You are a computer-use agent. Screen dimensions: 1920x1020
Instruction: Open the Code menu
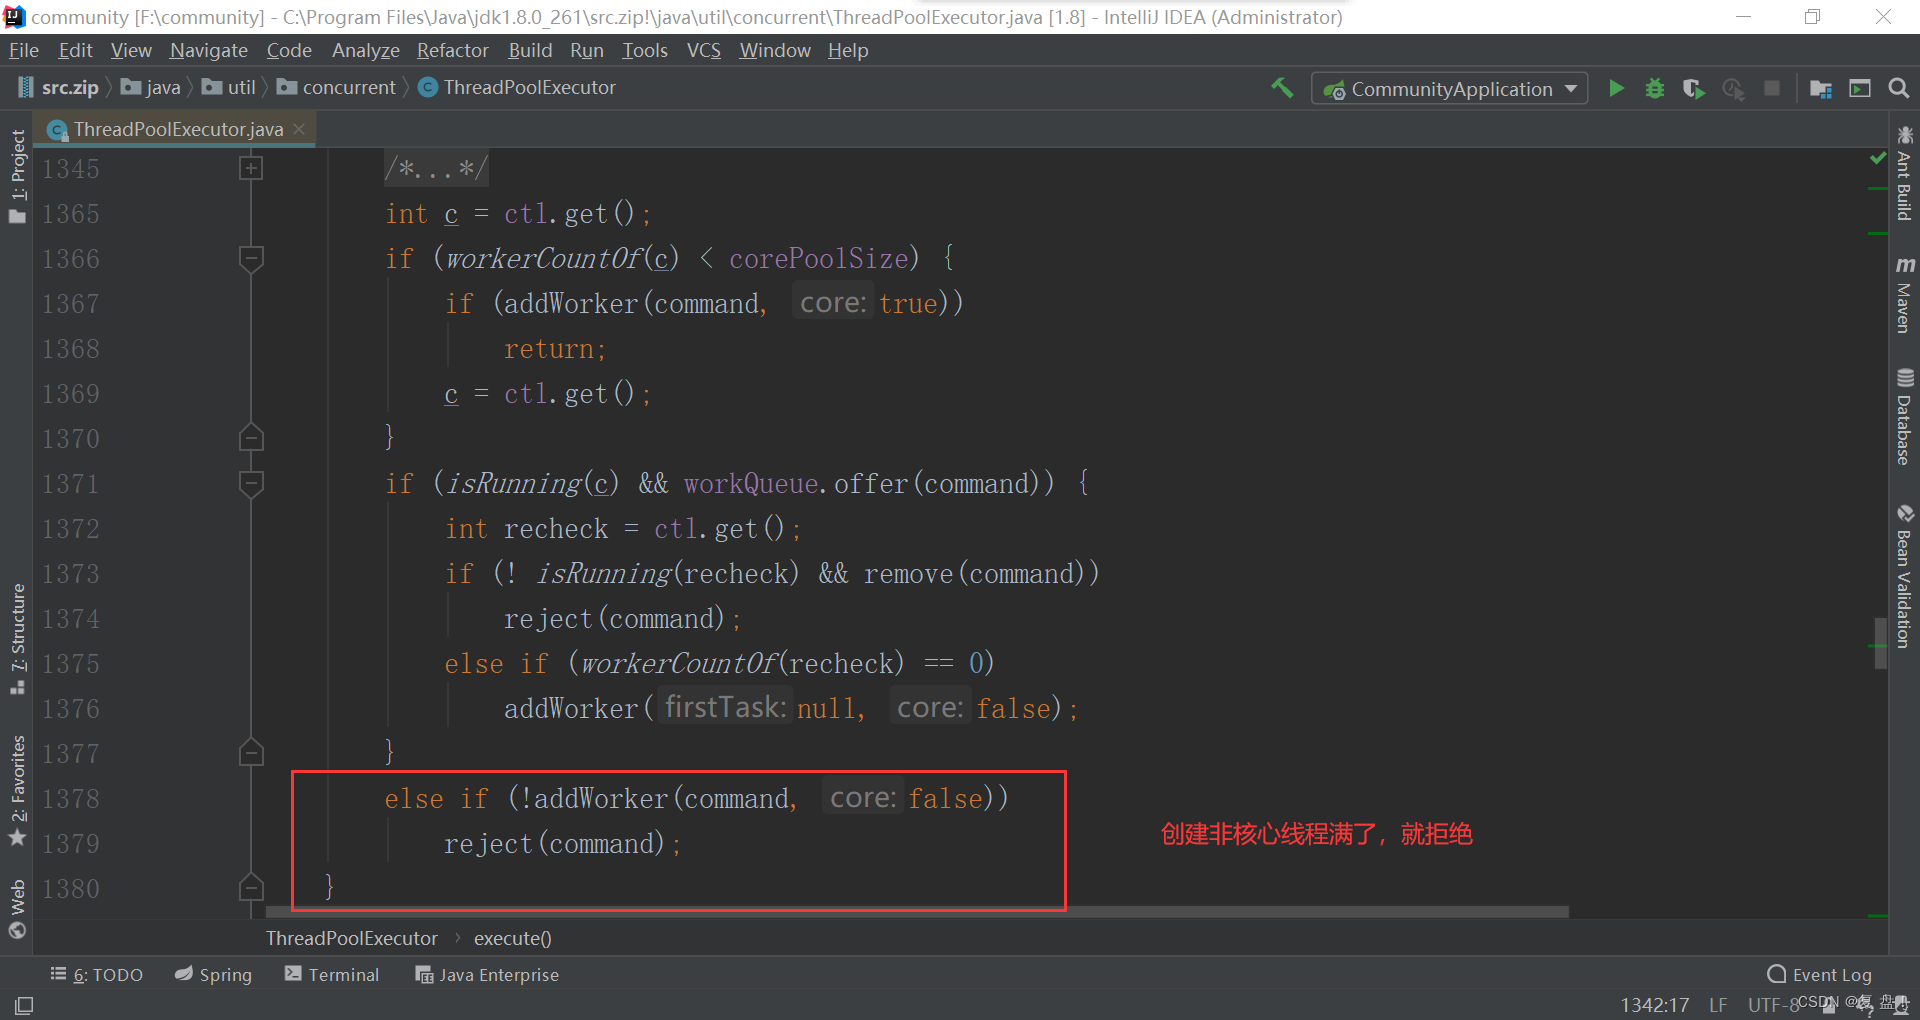289,50
